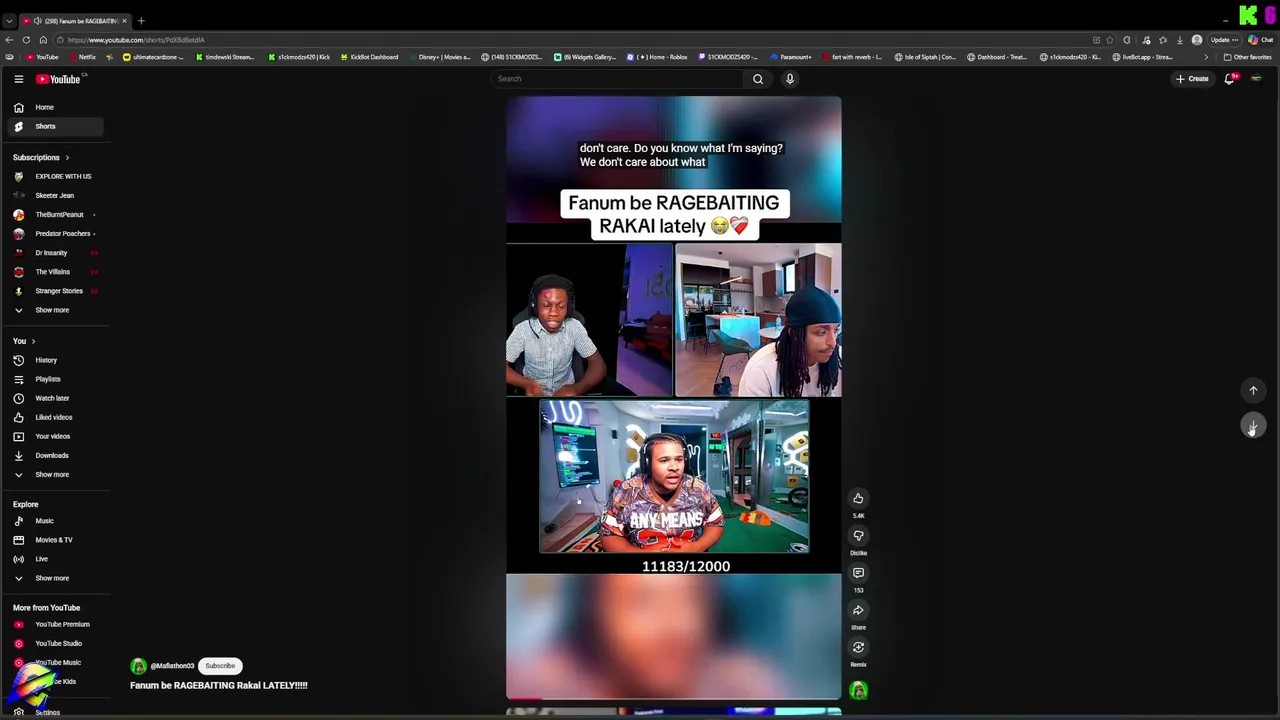Open History
Image resolution: width=1280 pixels, height=720 pixels.
coord(46,360)
